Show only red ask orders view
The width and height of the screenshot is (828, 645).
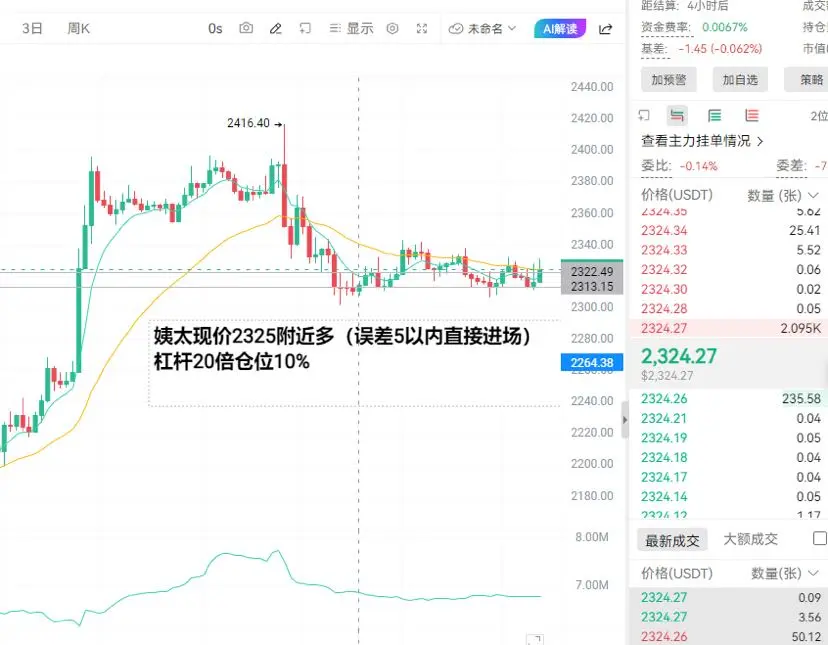(x=752, y=115)
